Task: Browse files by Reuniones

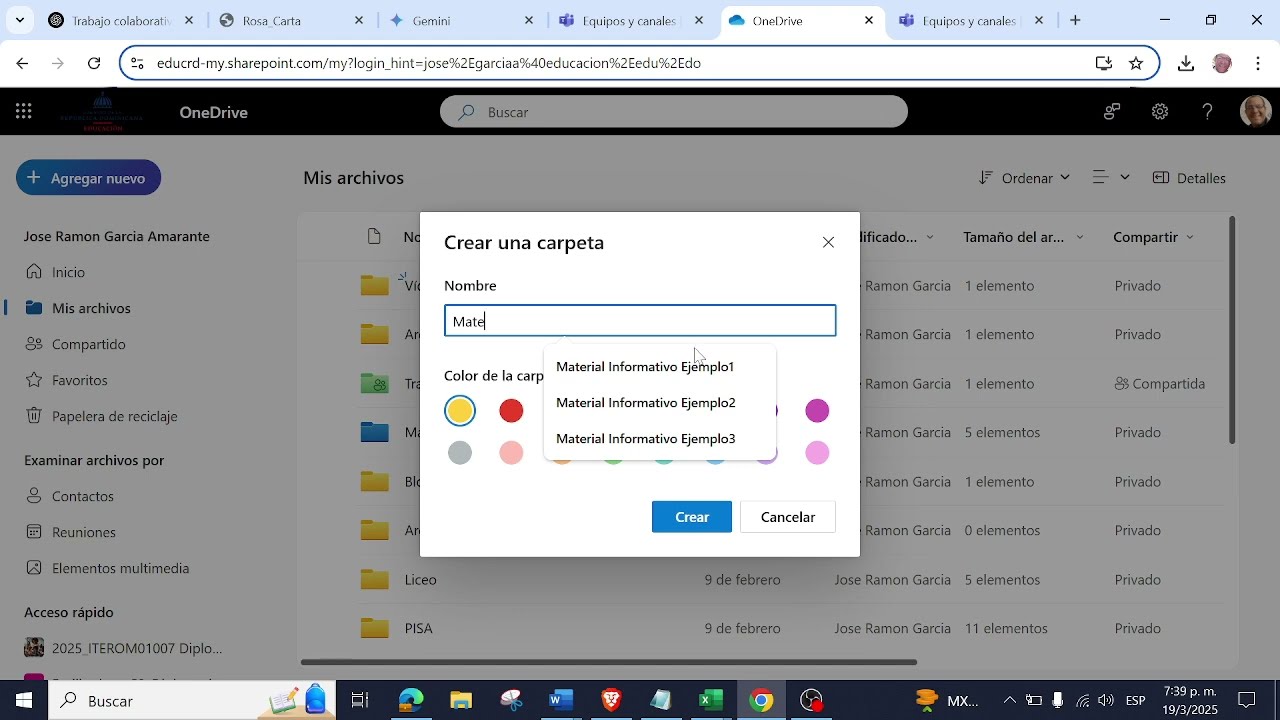Action: click(83, 532)
